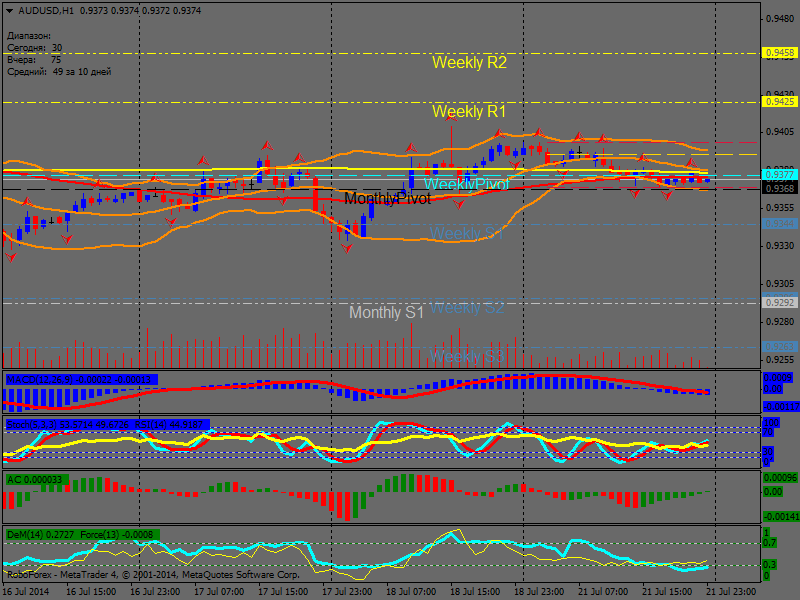Select the Weekly R1 pivot label
This screenshot has width=800, height=600.
[469, 111]
